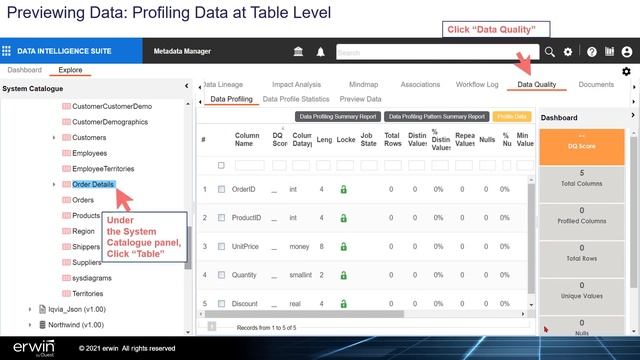Click the bank building icon in header
640x360 pixels.
point(298,51)
